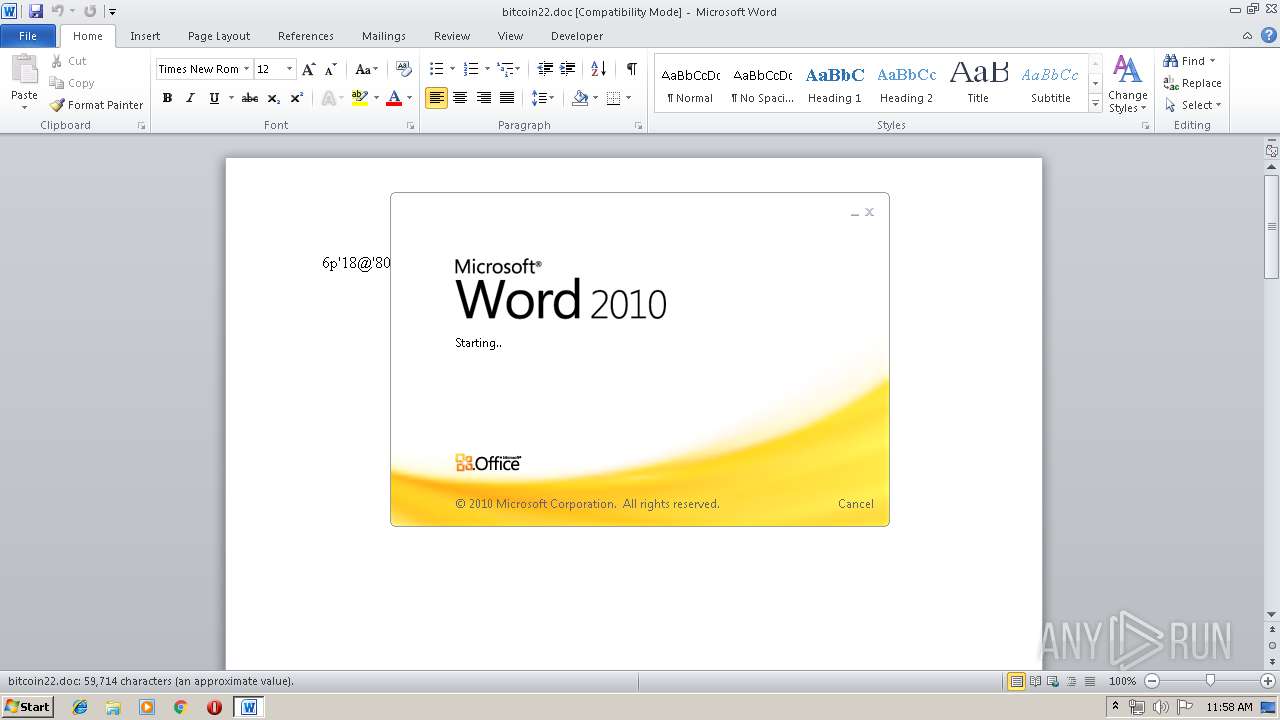Switch to References tab
Viewport: 1280px width, 720px height.
click(x=306, y=36)
